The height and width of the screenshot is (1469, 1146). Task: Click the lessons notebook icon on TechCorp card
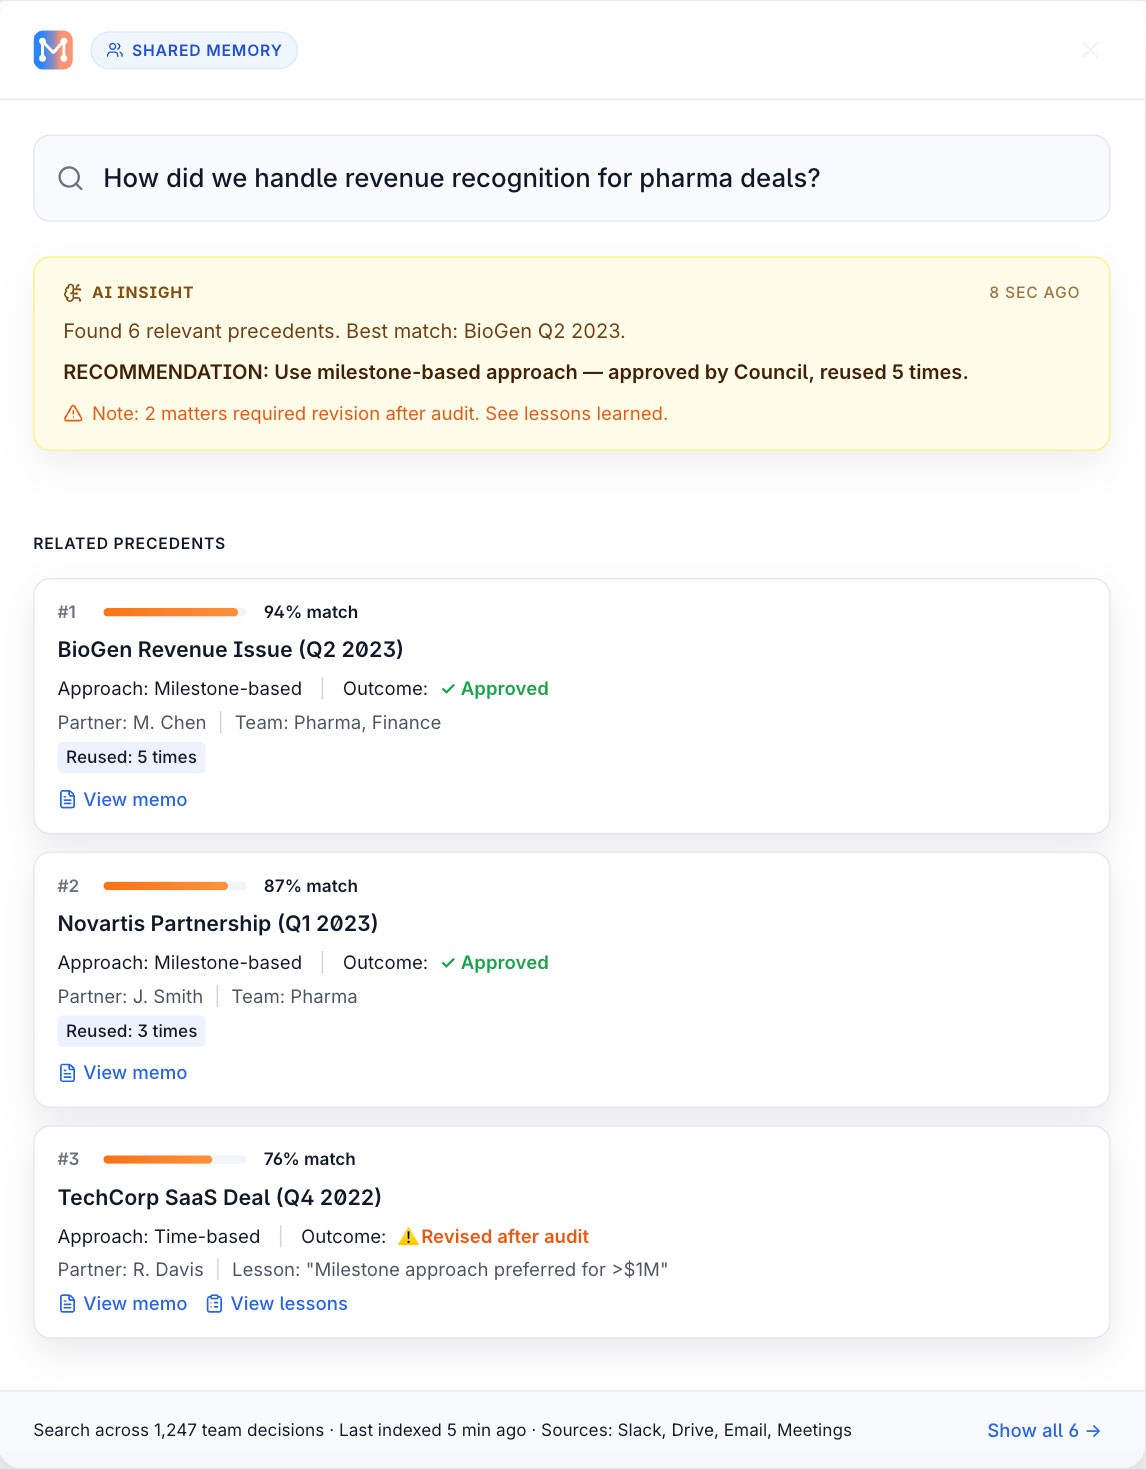[213, 1303]
